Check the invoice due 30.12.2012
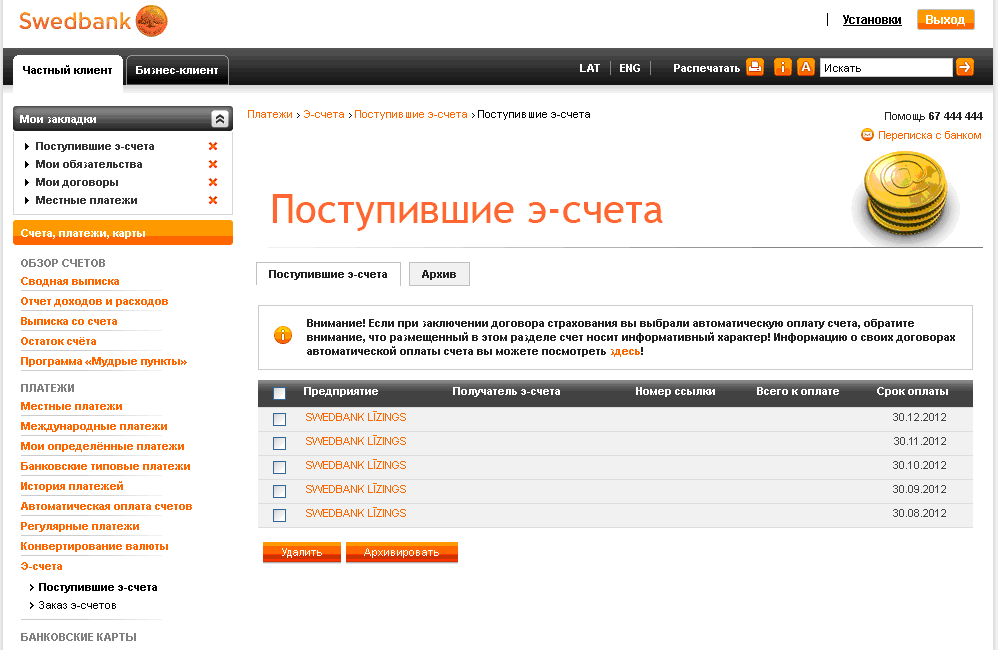Image resolution: width=1004 pixels, height=650 pixels. (x=280, y=419)
